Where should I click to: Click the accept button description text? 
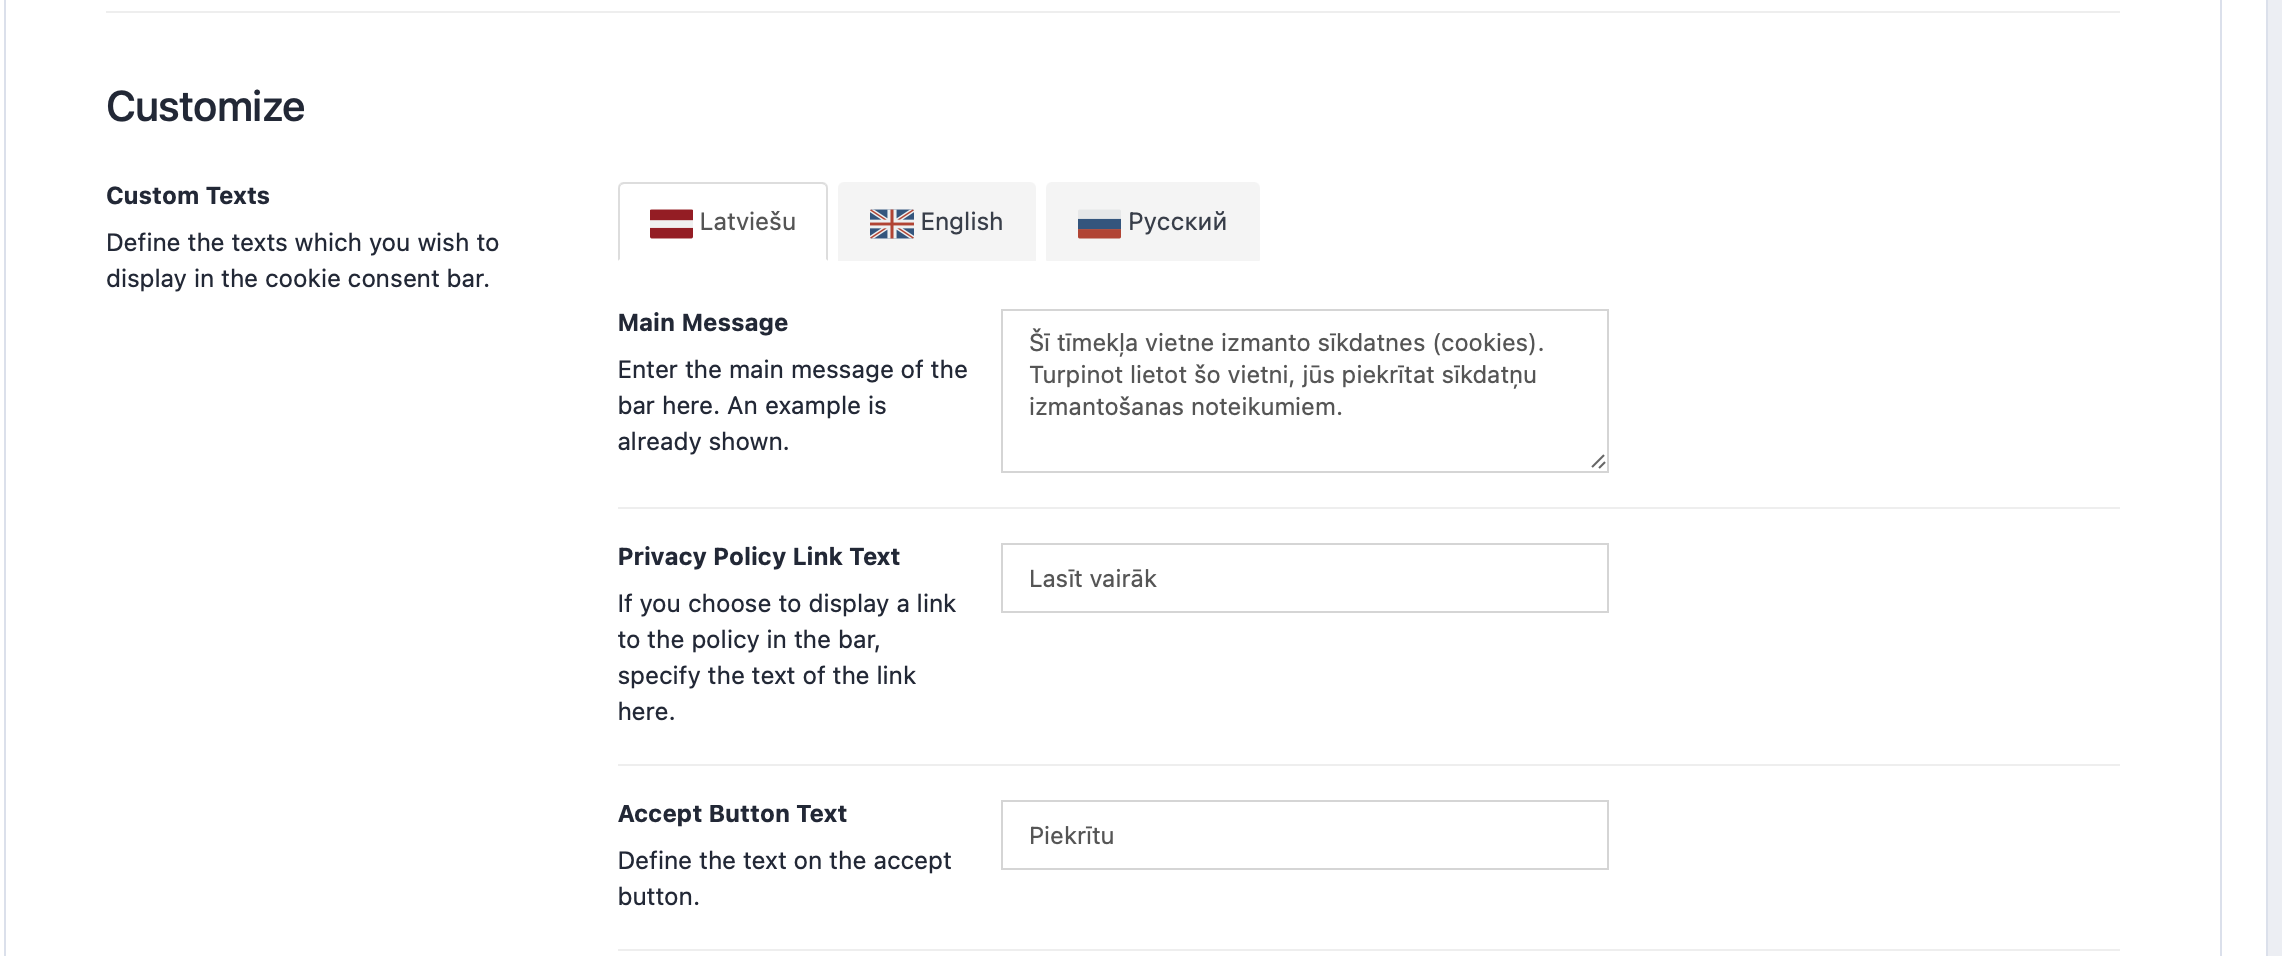click(784, 879)
